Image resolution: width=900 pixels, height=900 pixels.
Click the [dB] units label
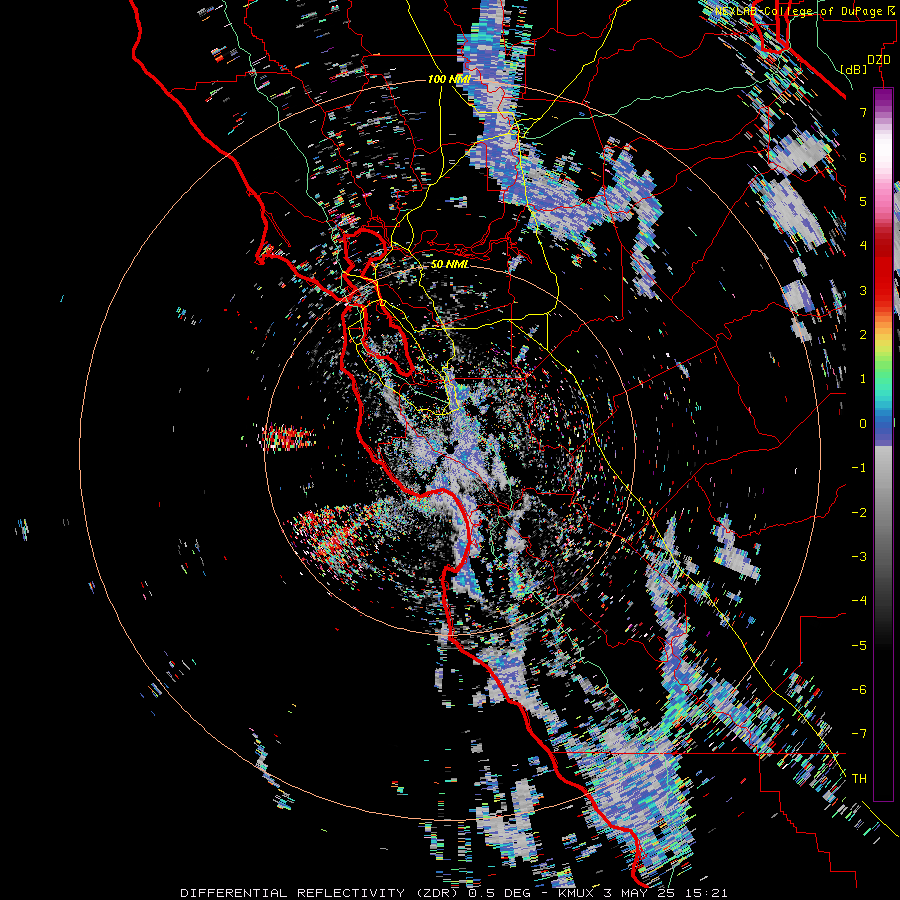[854, 69]
